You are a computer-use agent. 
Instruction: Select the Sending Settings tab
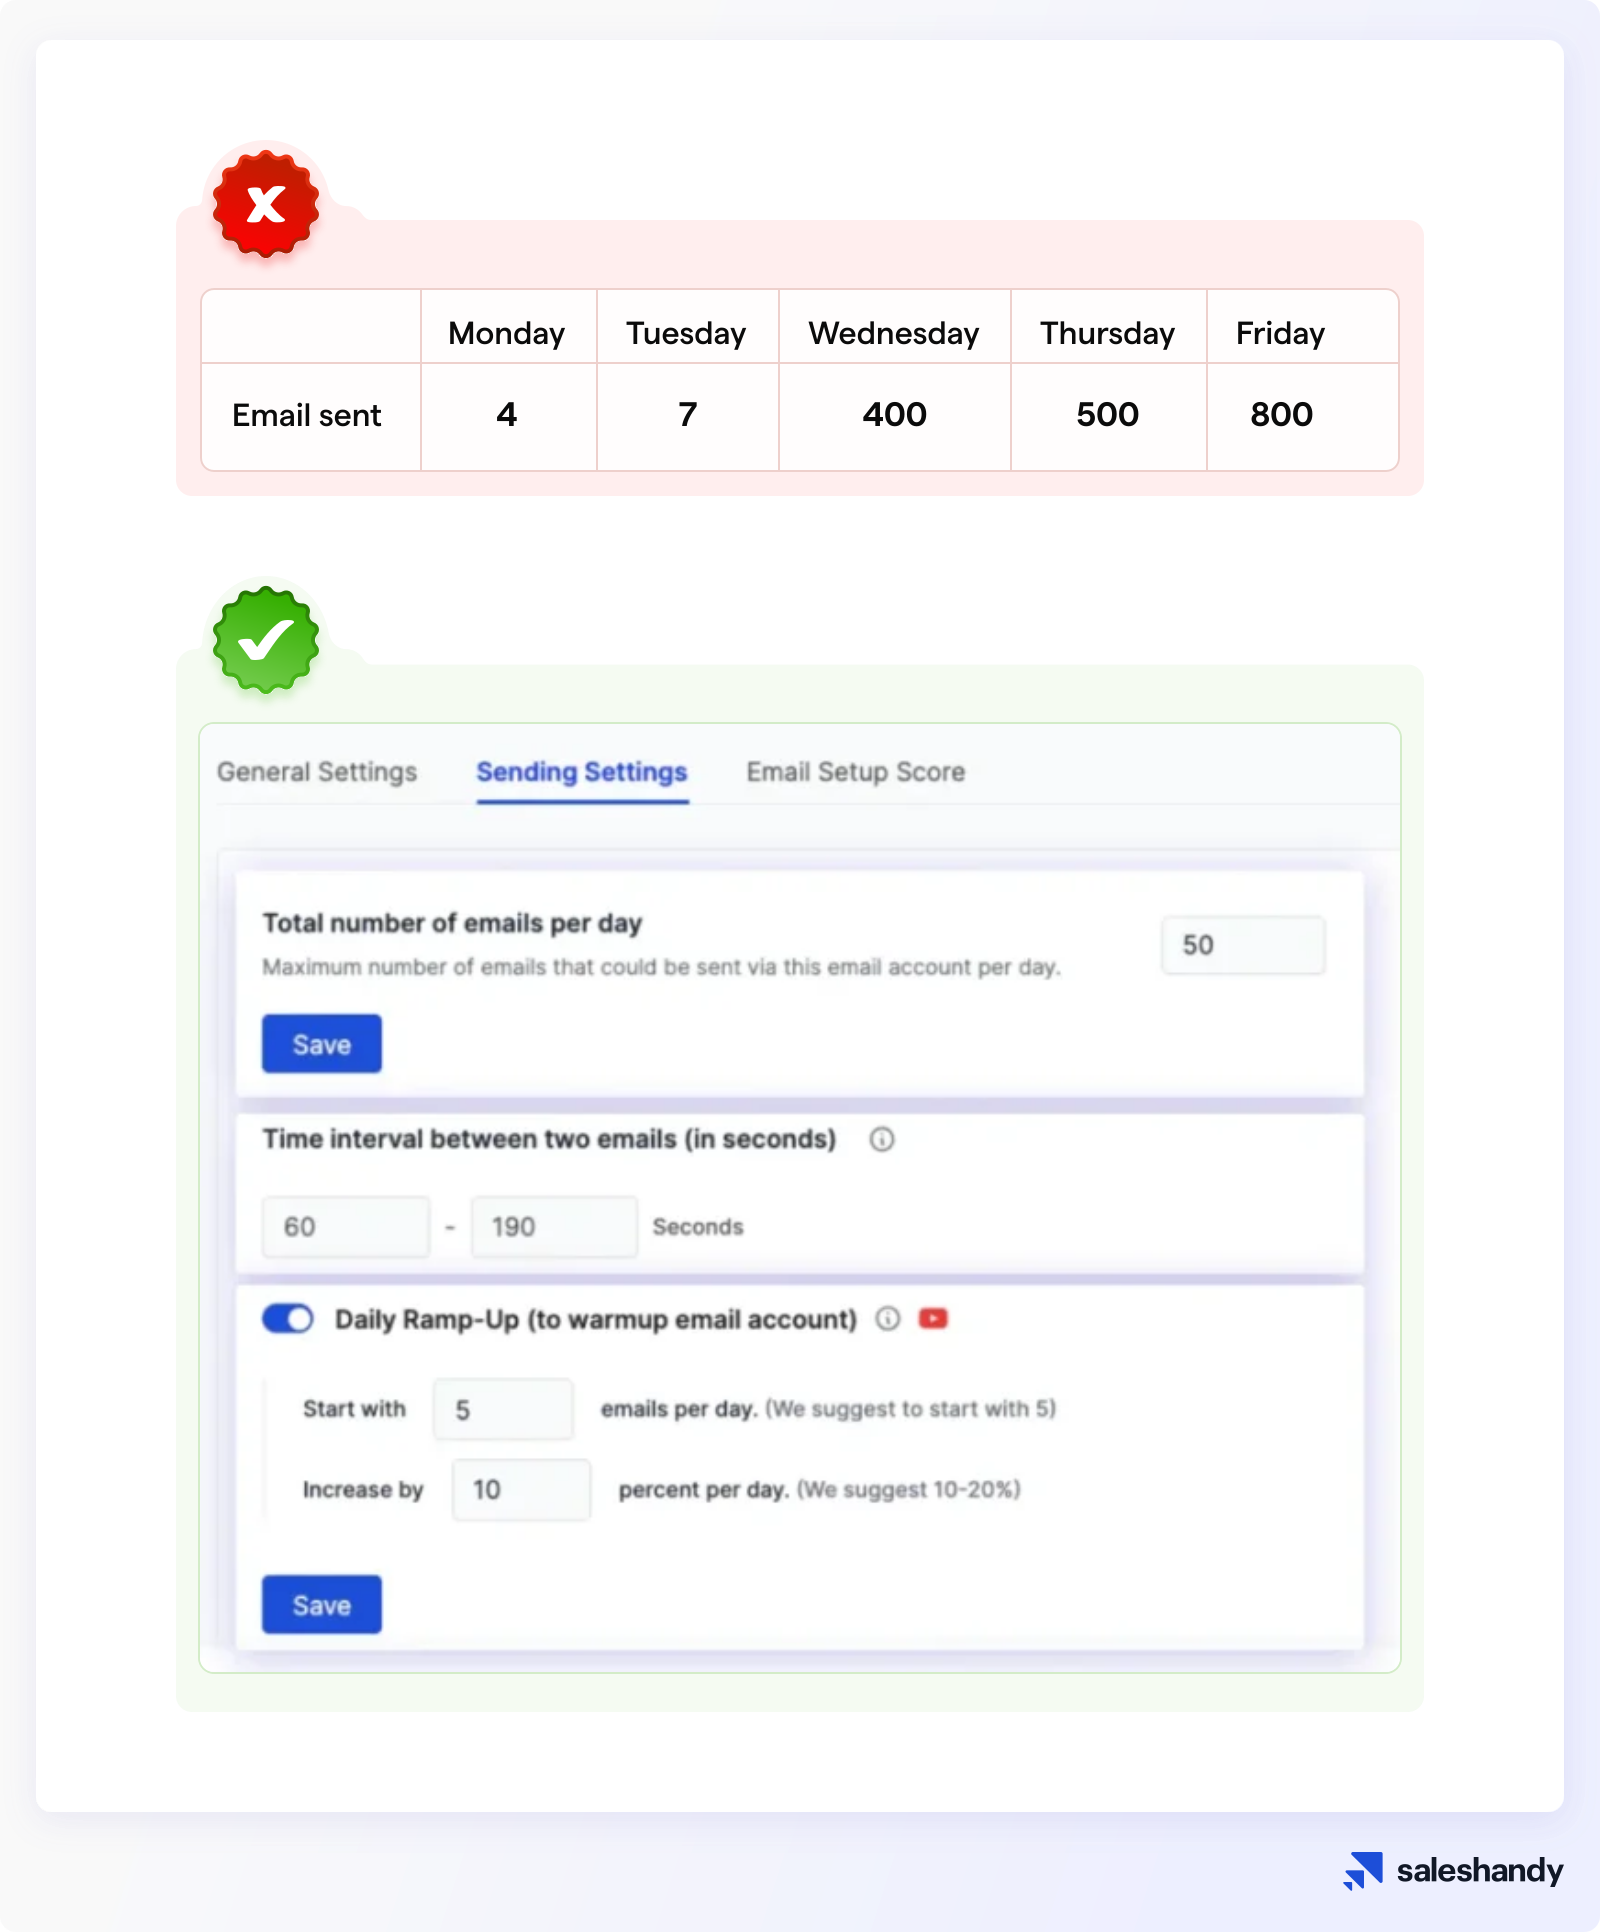click(582, 771)
